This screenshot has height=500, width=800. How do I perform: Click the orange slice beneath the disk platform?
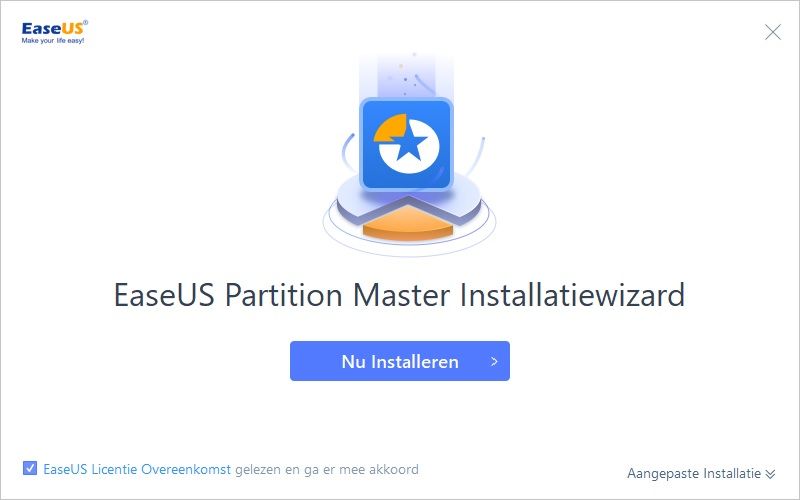coord(408,223)
